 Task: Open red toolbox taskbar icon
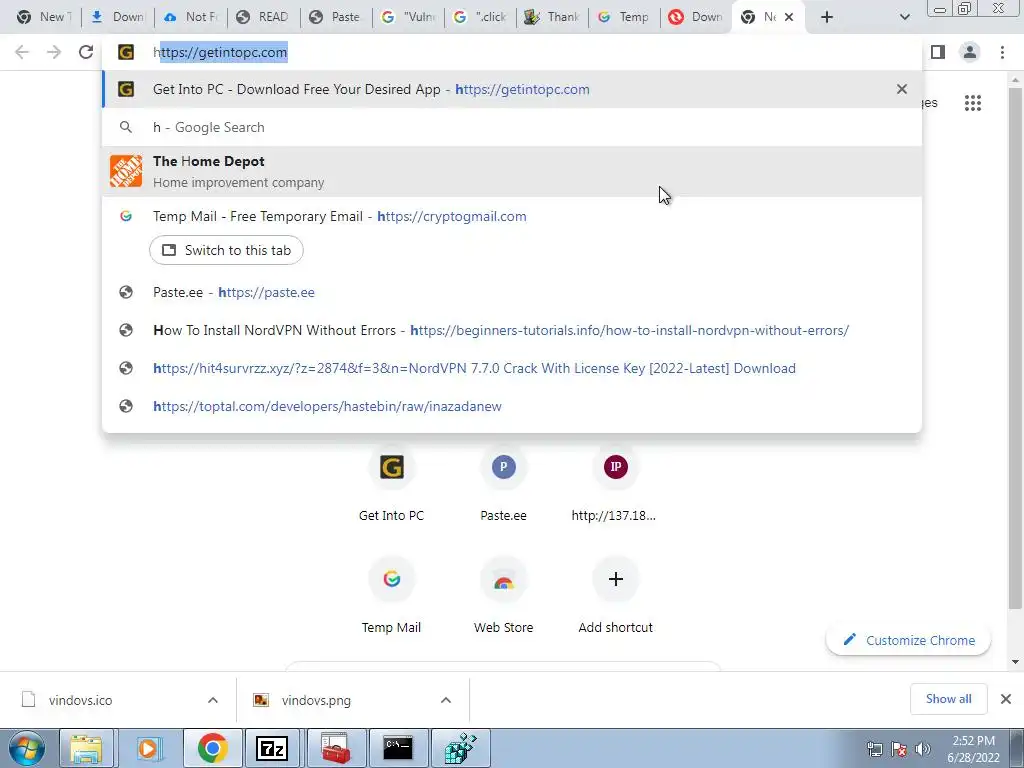click(336, 748)
